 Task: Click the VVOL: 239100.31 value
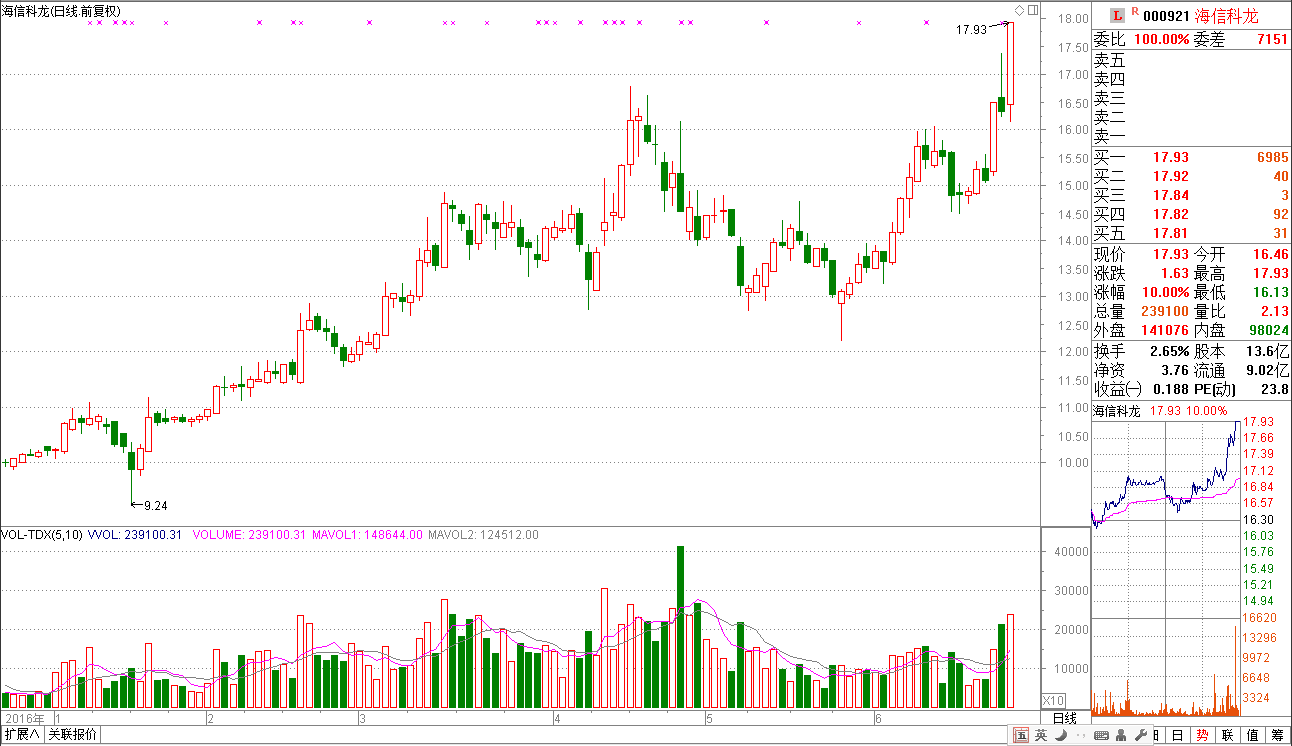tap(135, 535)
